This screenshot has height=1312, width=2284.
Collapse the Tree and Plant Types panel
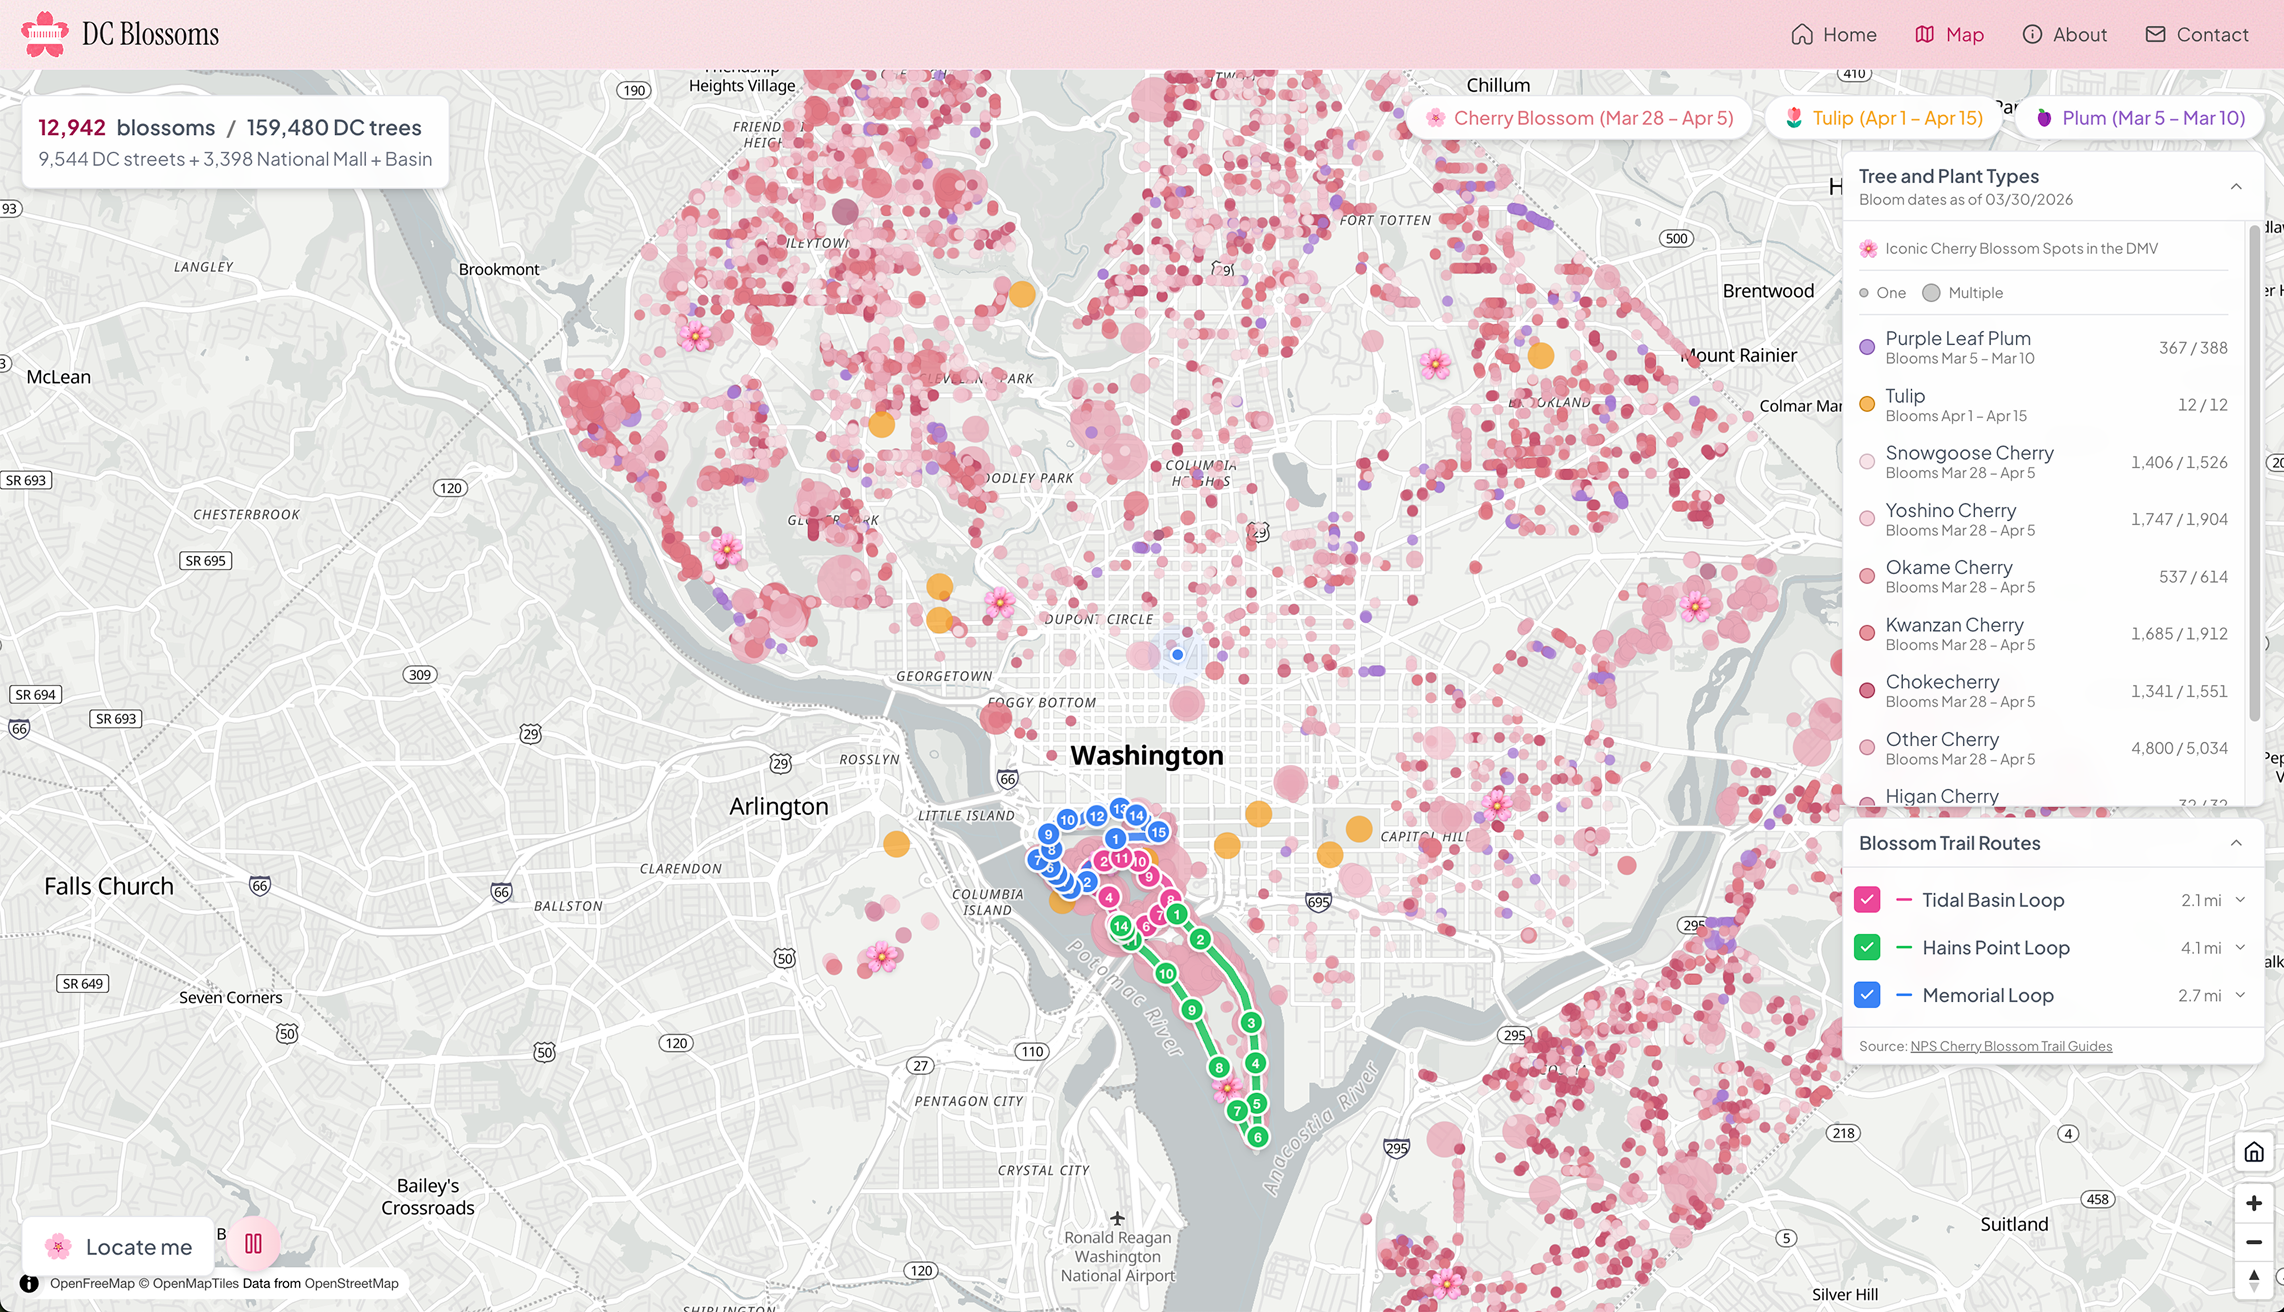tap(2236, 187)
